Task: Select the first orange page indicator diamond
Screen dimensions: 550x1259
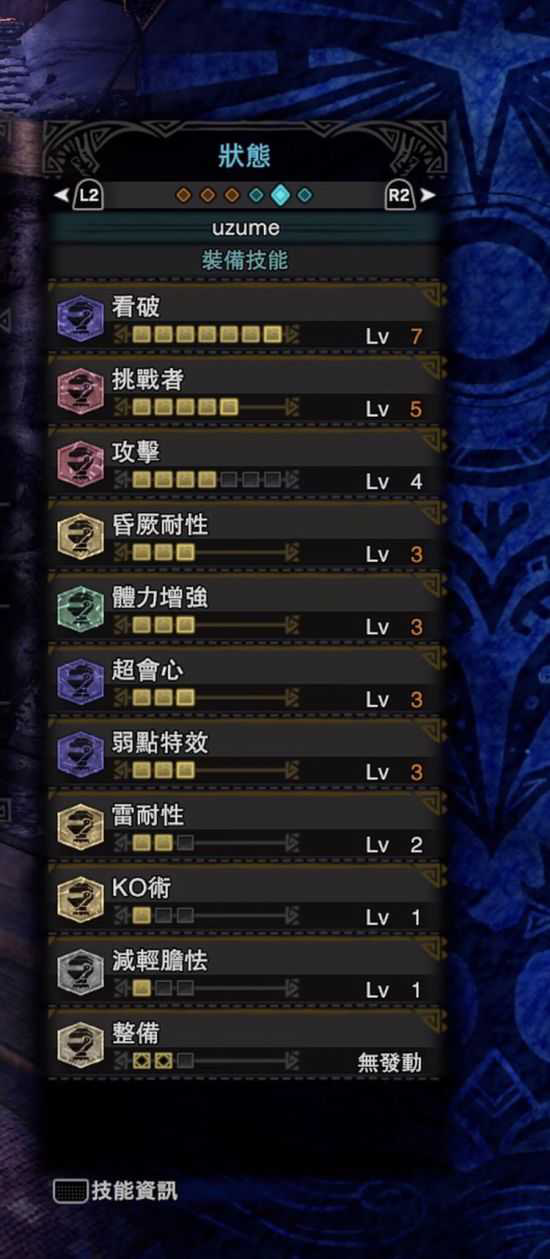Action: click(183, 195)
